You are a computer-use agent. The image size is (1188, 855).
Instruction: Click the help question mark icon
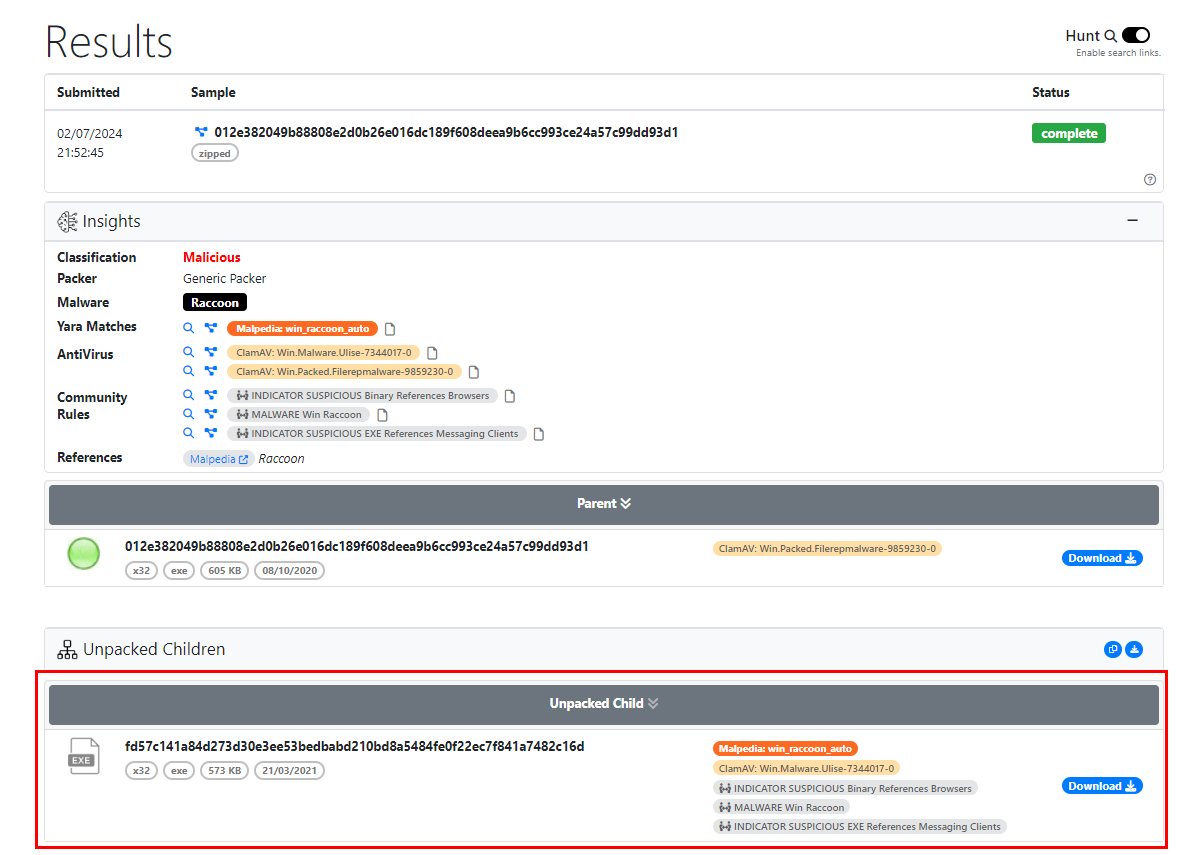(1149, 180)
